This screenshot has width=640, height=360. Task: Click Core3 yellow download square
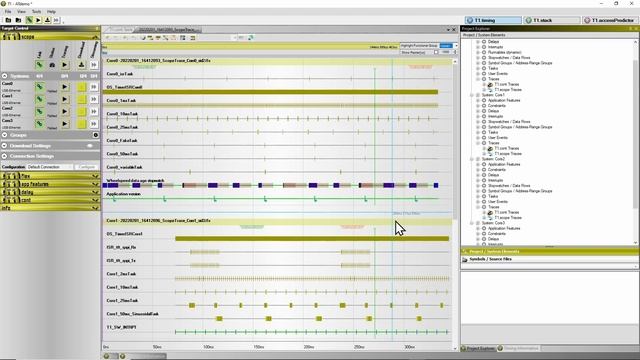point(82,124)
